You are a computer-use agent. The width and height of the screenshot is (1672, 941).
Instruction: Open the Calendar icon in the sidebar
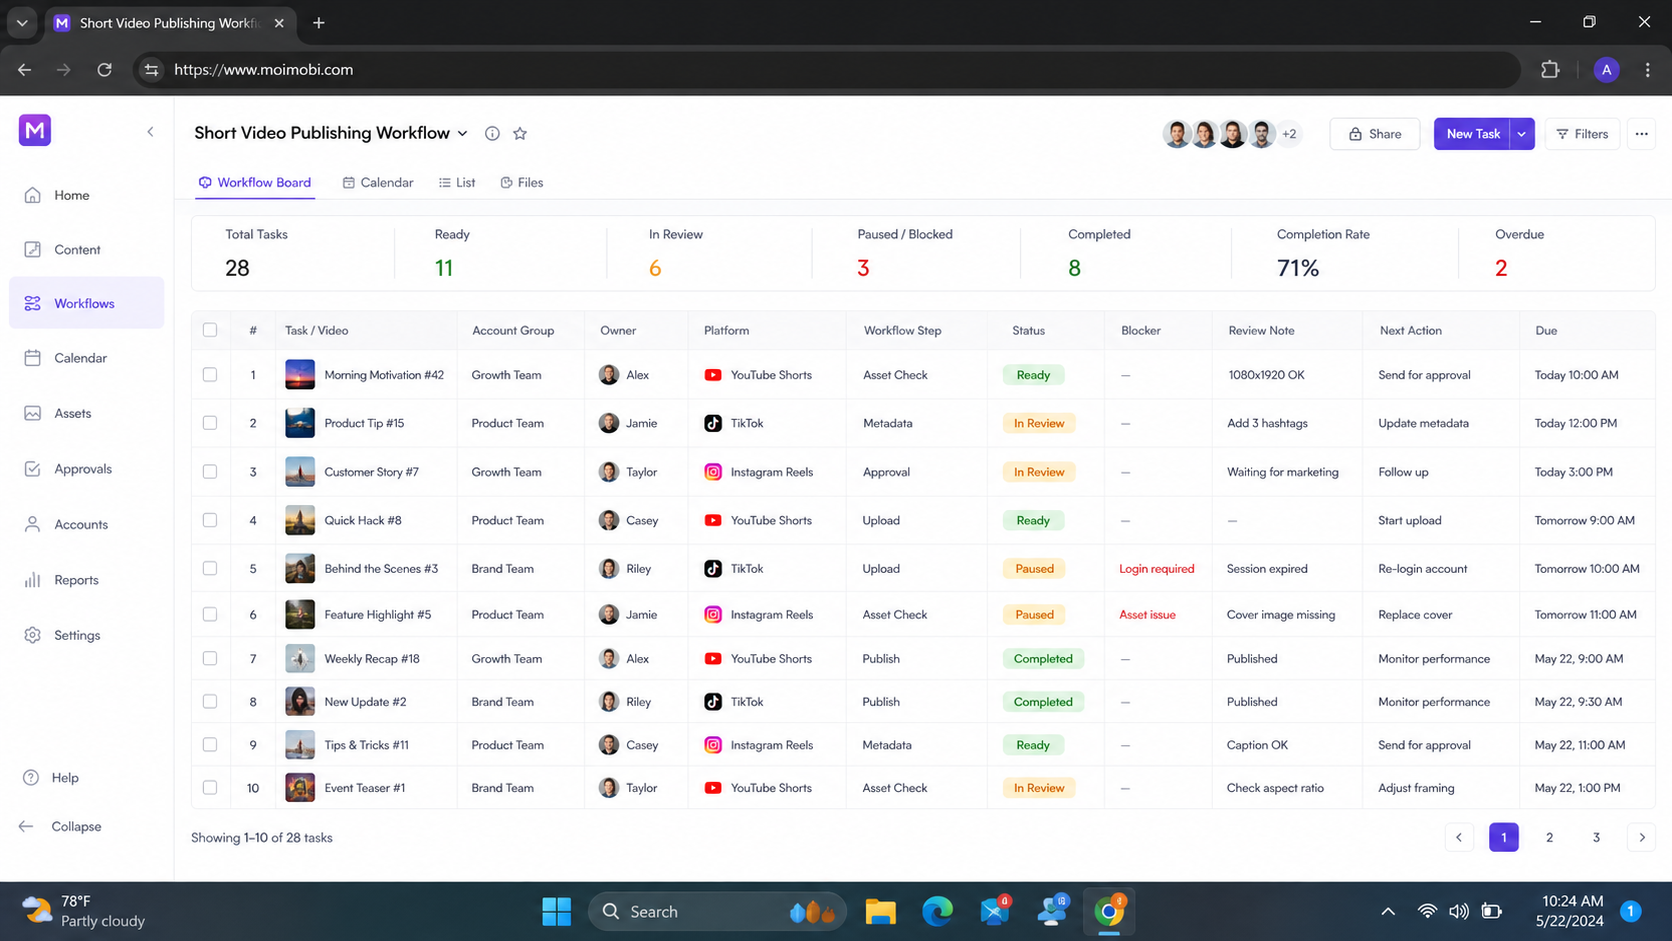tap(32, 358)
